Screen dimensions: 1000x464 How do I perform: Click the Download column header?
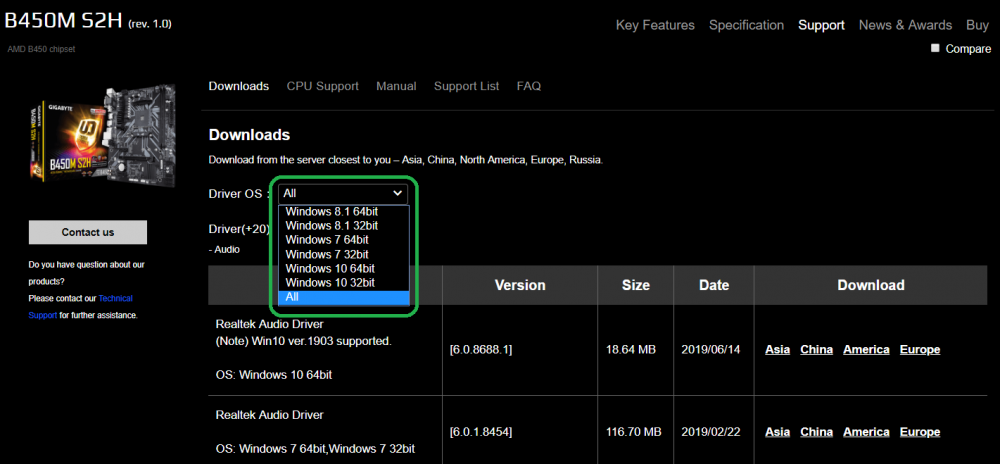871,286
